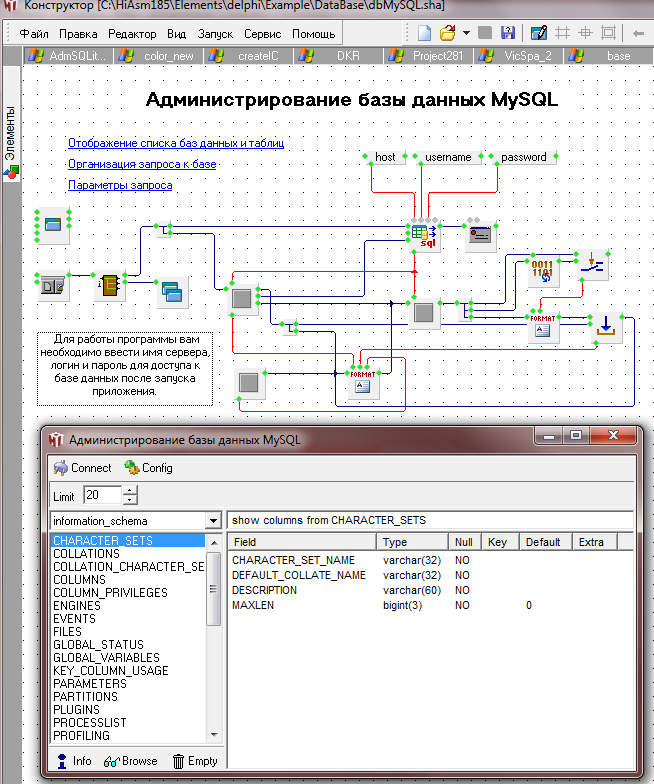The height and width of the screenshot is (784, 654).
Task: Select ENGINES in the table list
Action: tap(128, 606)
